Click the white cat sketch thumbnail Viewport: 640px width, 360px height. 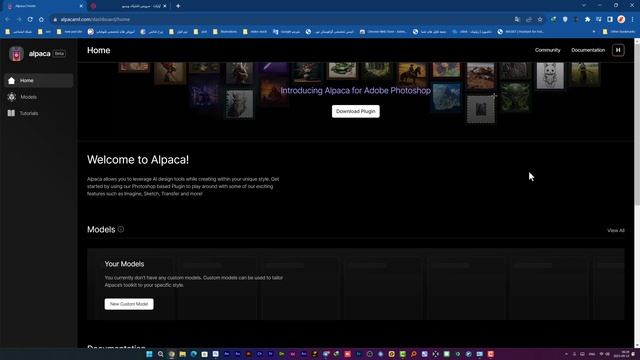[x=550, y=75]
